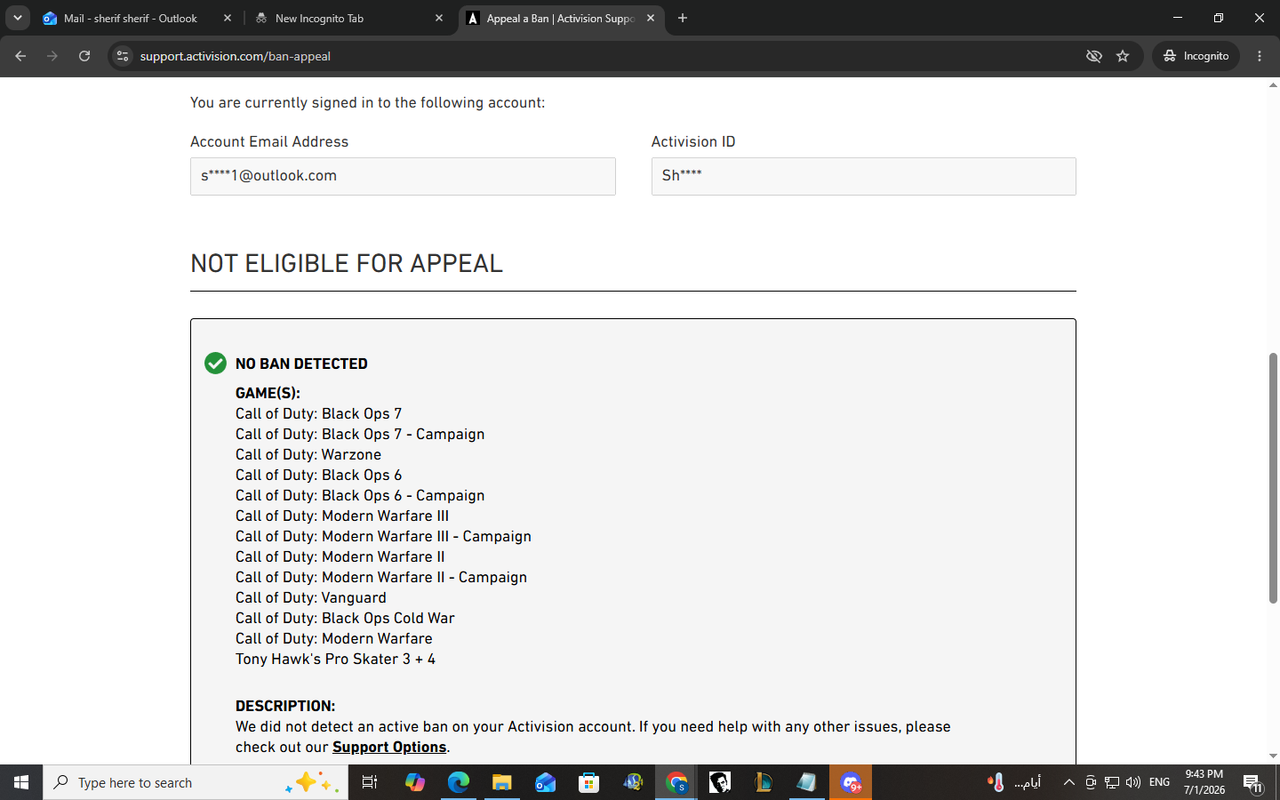Open Microsoft Store from the taskbar
Image resolution: width=1280 pixels, height=800 pixels.
pyautogui.click(x=589, y=782)
